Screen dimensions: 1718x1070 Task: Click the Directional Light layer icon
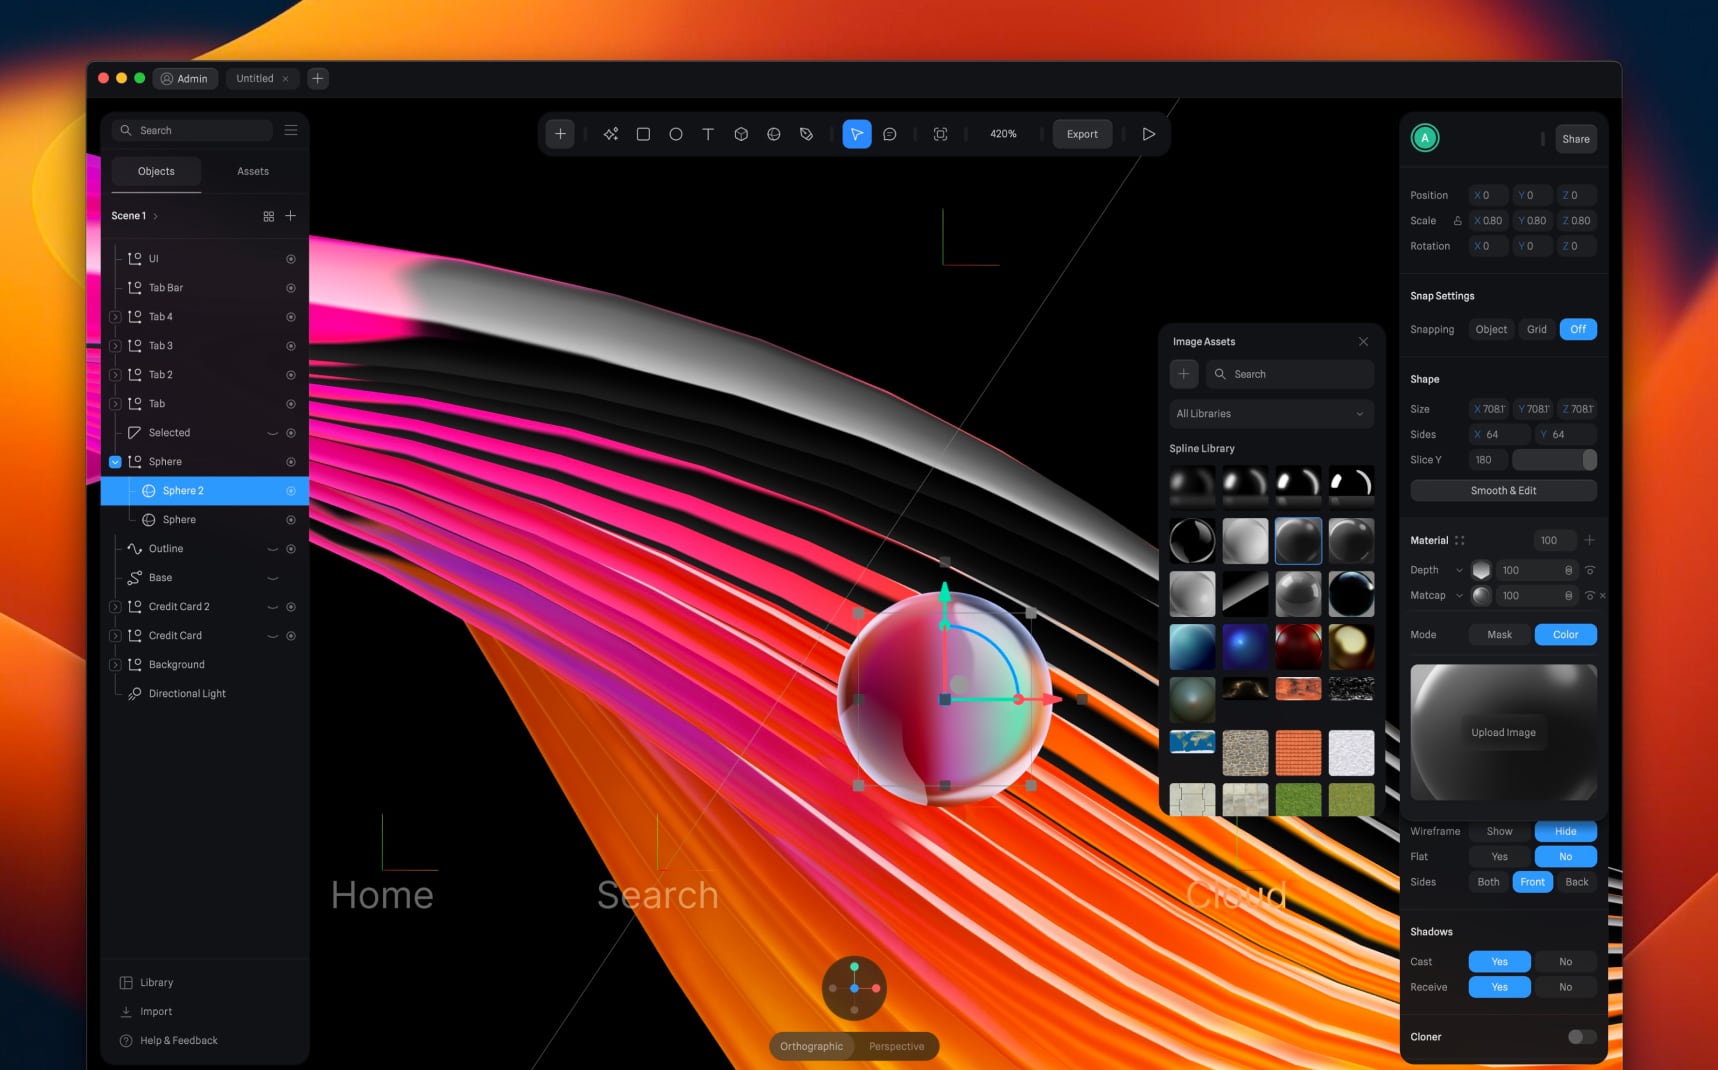click(x=134, y=693)
